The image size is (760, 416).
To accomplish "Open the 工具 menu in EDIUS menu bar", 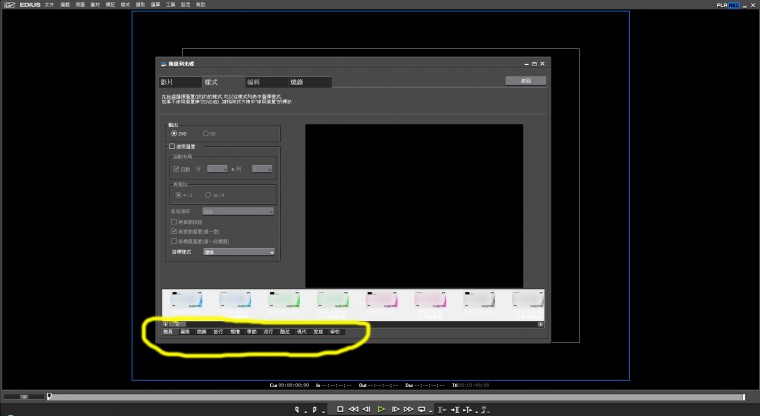I will coord(170,5).
